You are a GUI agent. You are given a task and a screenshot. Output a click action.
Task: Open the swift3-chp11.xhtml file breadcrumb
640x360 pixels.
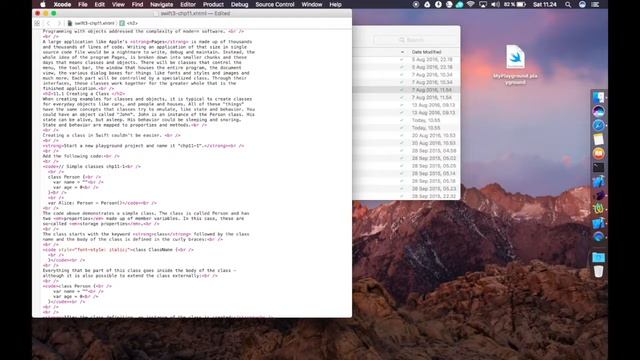(91, 23)
